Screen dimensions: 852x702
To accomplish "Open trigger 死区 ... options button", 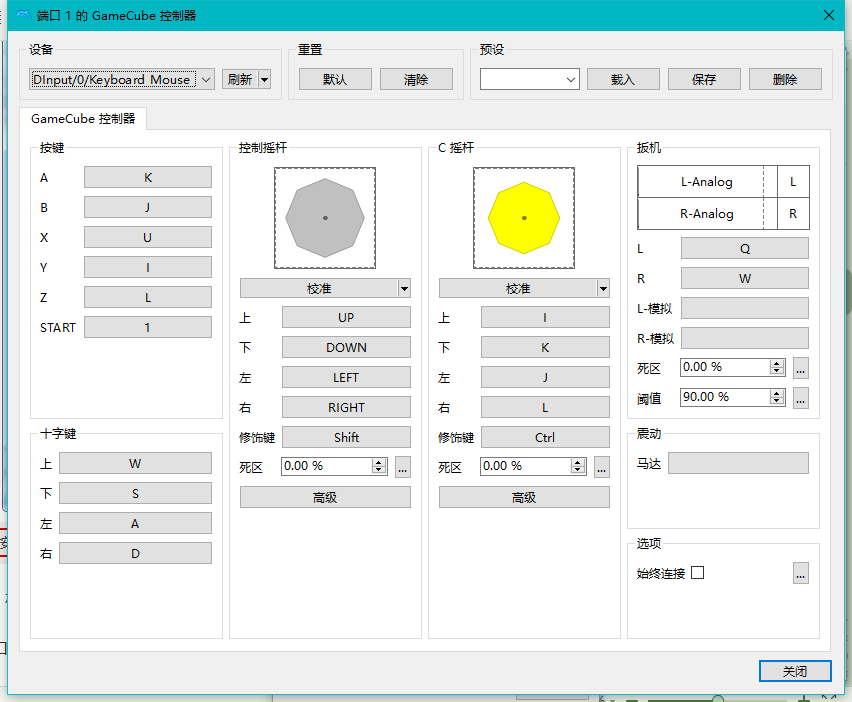I will click(x=800, y=368).
